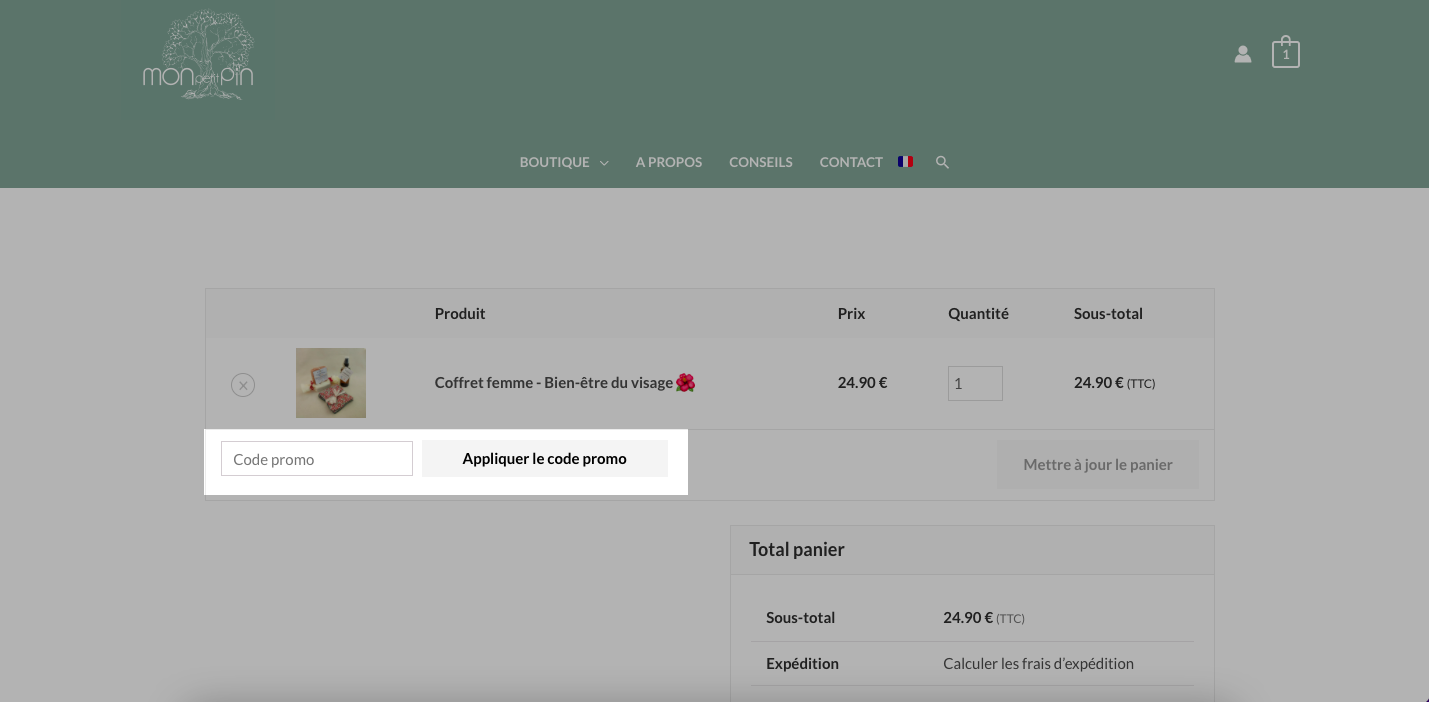Open Coffret femme - Bien-être du visage link
The height and width of the screenshot is (702, 1429).
564,383
